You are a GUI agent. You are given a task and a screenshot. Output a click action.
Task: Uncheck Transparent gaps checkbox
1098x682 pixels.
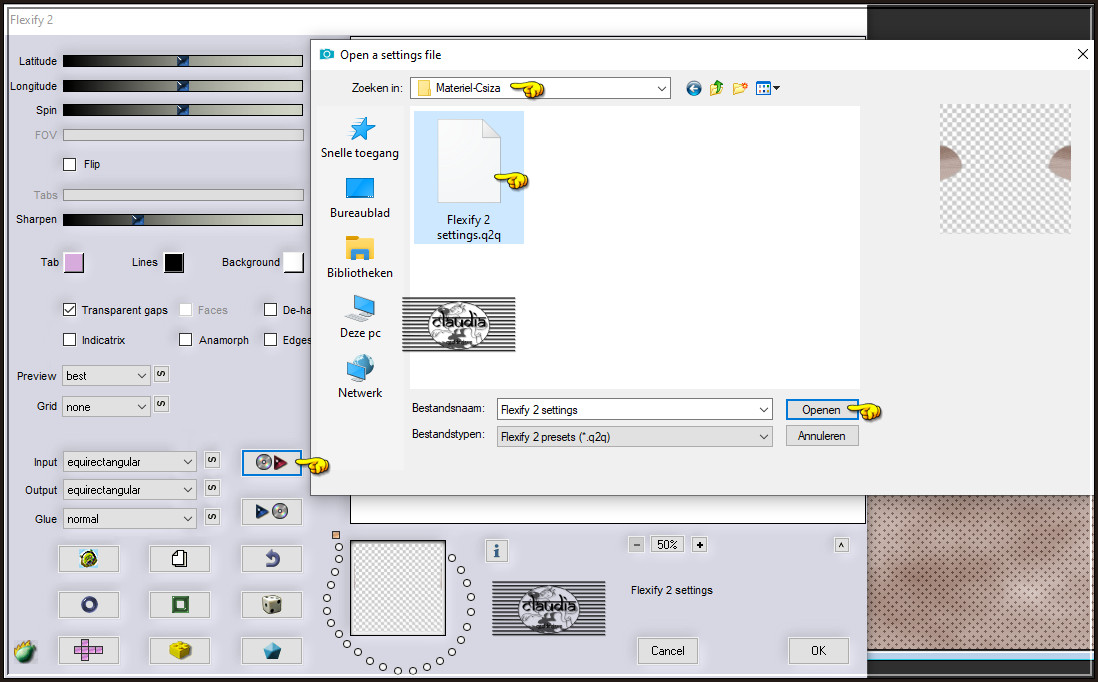pyautogui.click(x=69, y=309)
